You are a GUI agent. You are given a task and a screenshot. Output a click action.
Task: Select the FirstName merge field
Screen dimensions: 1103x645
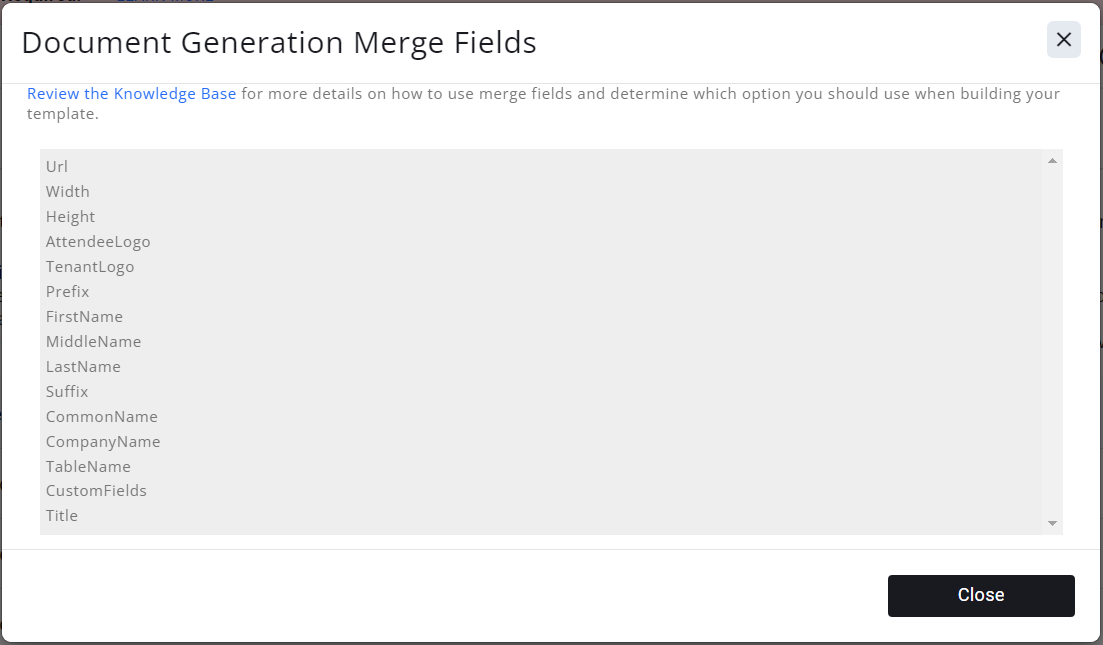pyautogui.click(x=84, y=317)
